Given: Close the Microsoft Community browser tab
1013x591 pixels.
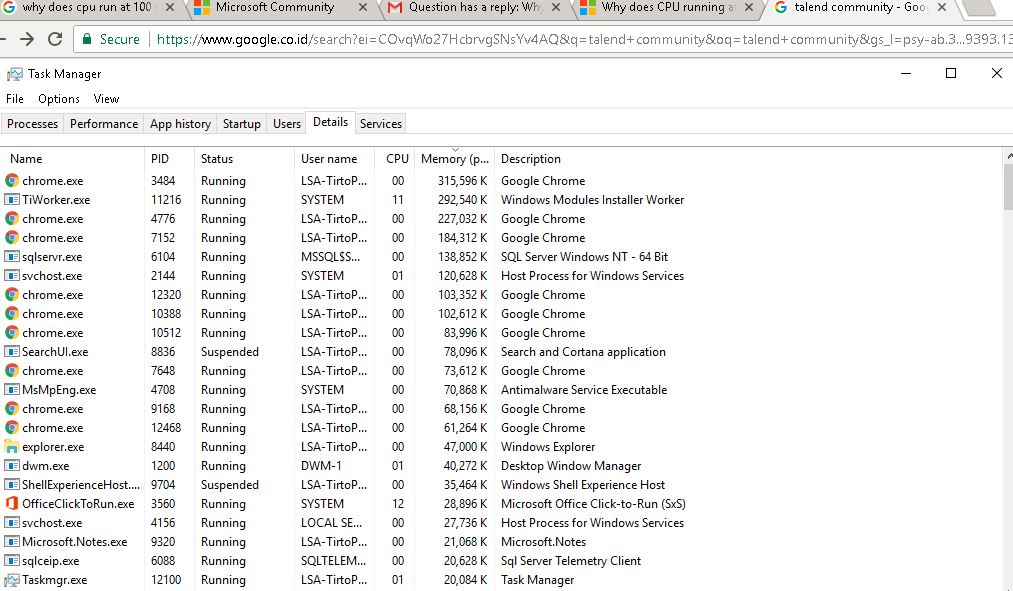Looking at the screenshot, I should pos(362,8).
